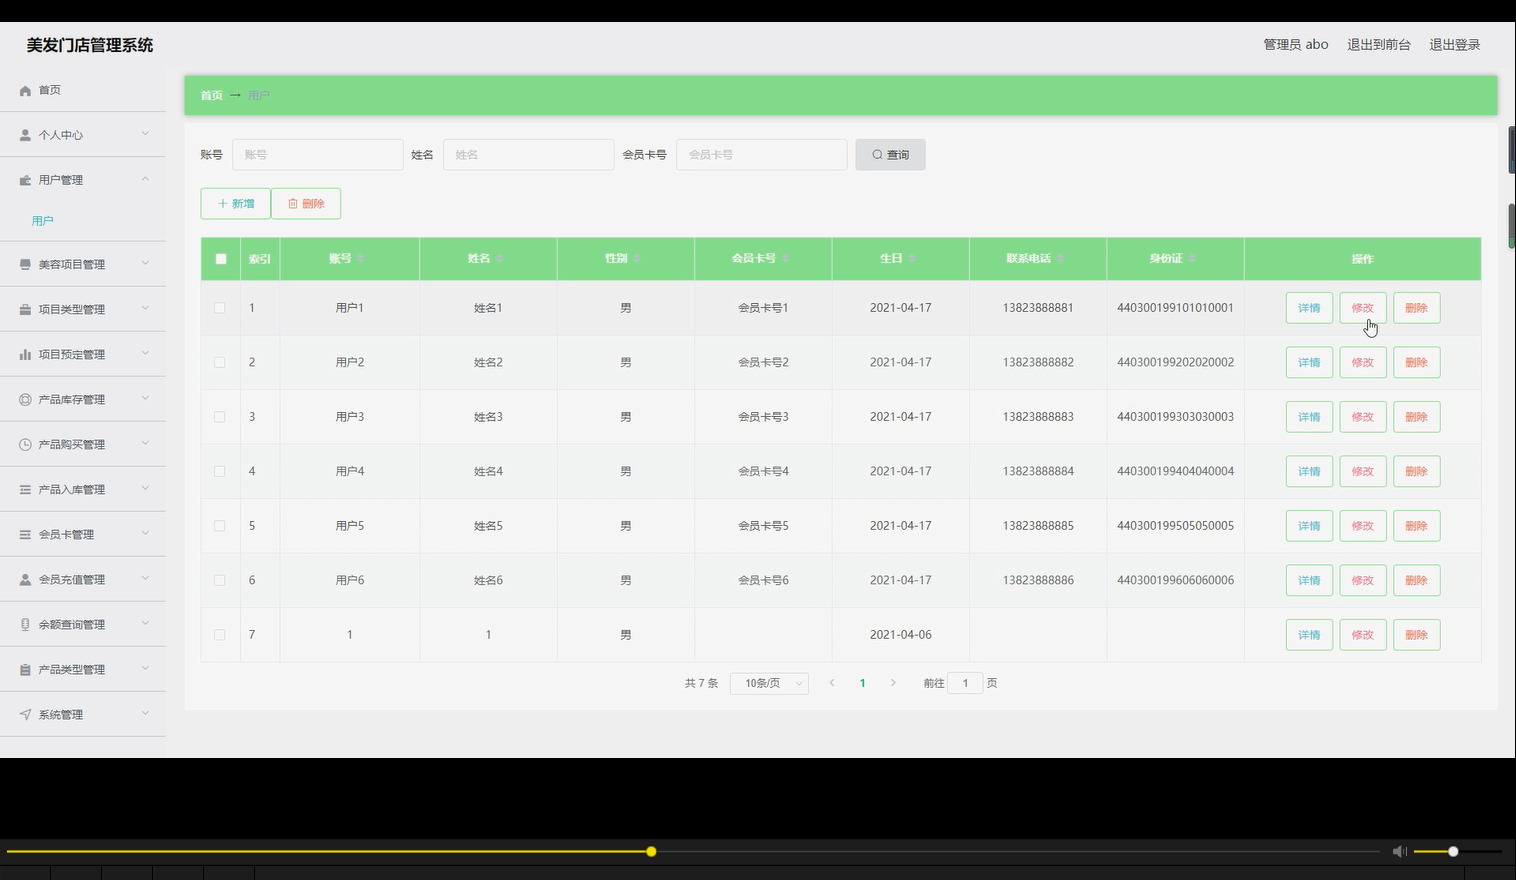1516x880 pixels.
Task: Click the video progress bar knob
Action: (x=651, y=852)
